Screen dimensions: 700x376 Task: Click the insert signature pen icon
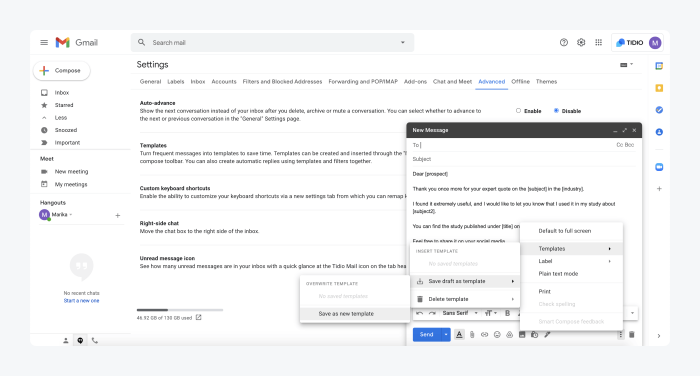click(547, 334)
